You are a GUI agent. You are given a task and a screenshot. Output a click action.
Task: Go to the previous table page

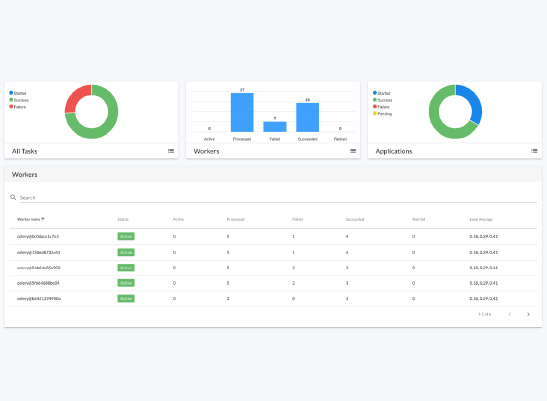[510, 314]
